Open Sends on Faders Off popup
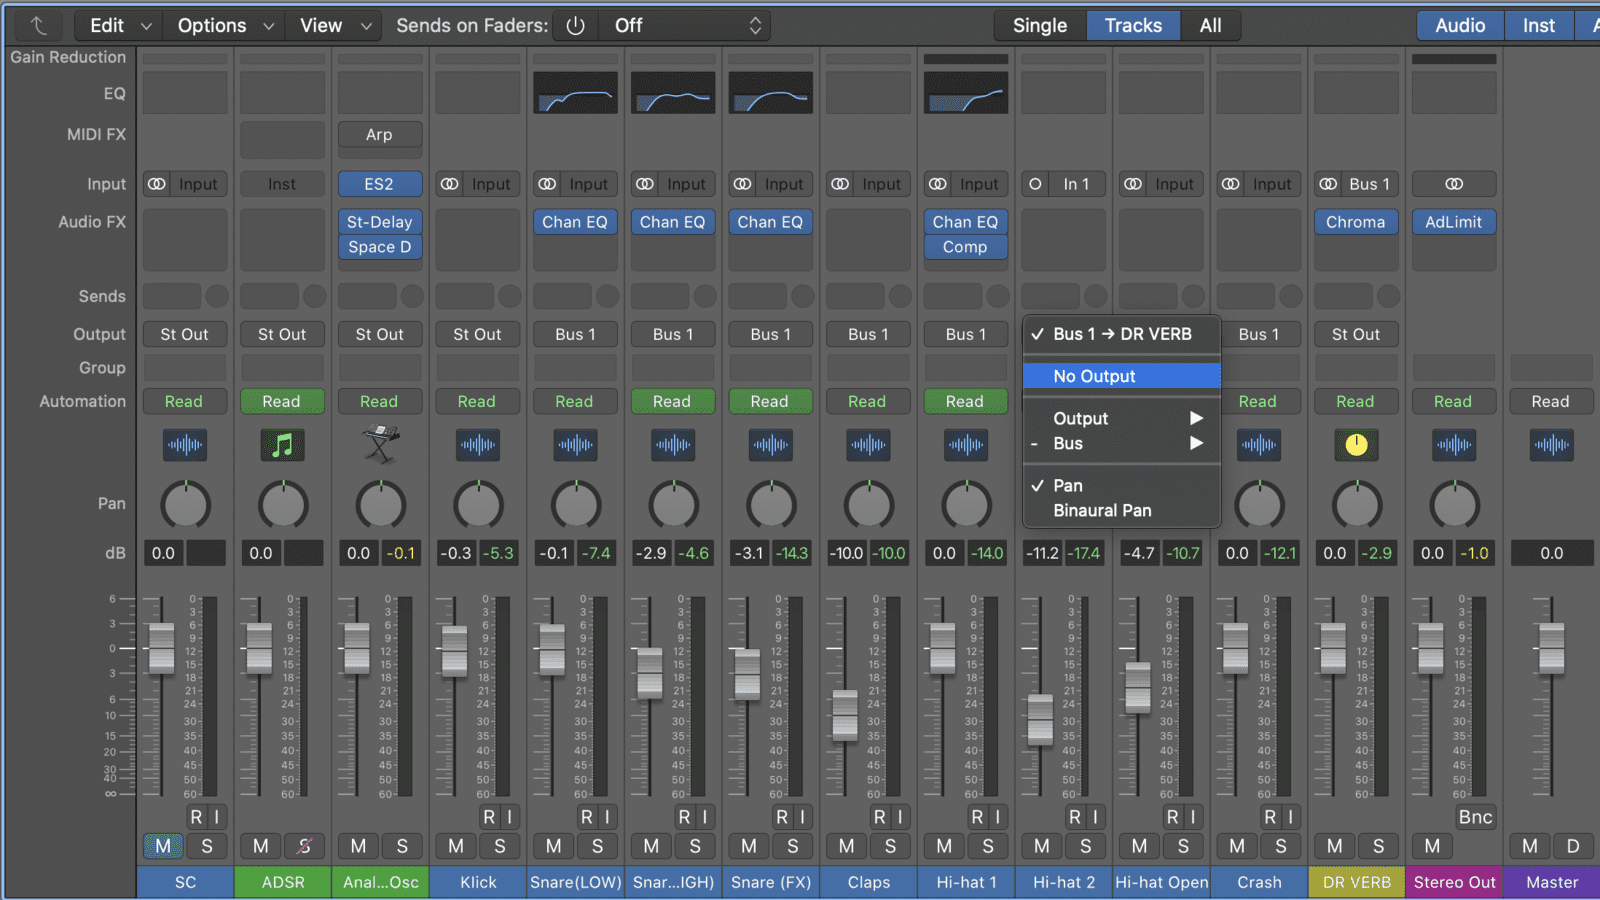 point(687,26)
